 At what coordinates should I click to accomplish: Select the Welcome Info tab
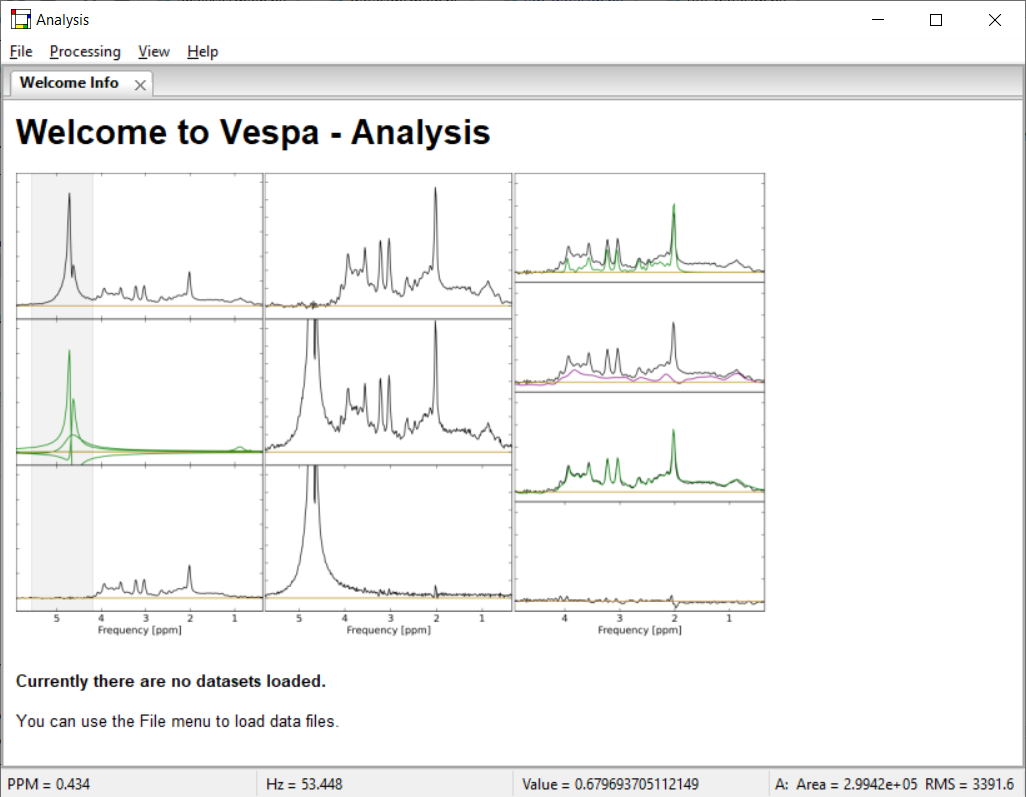(66, 83)
